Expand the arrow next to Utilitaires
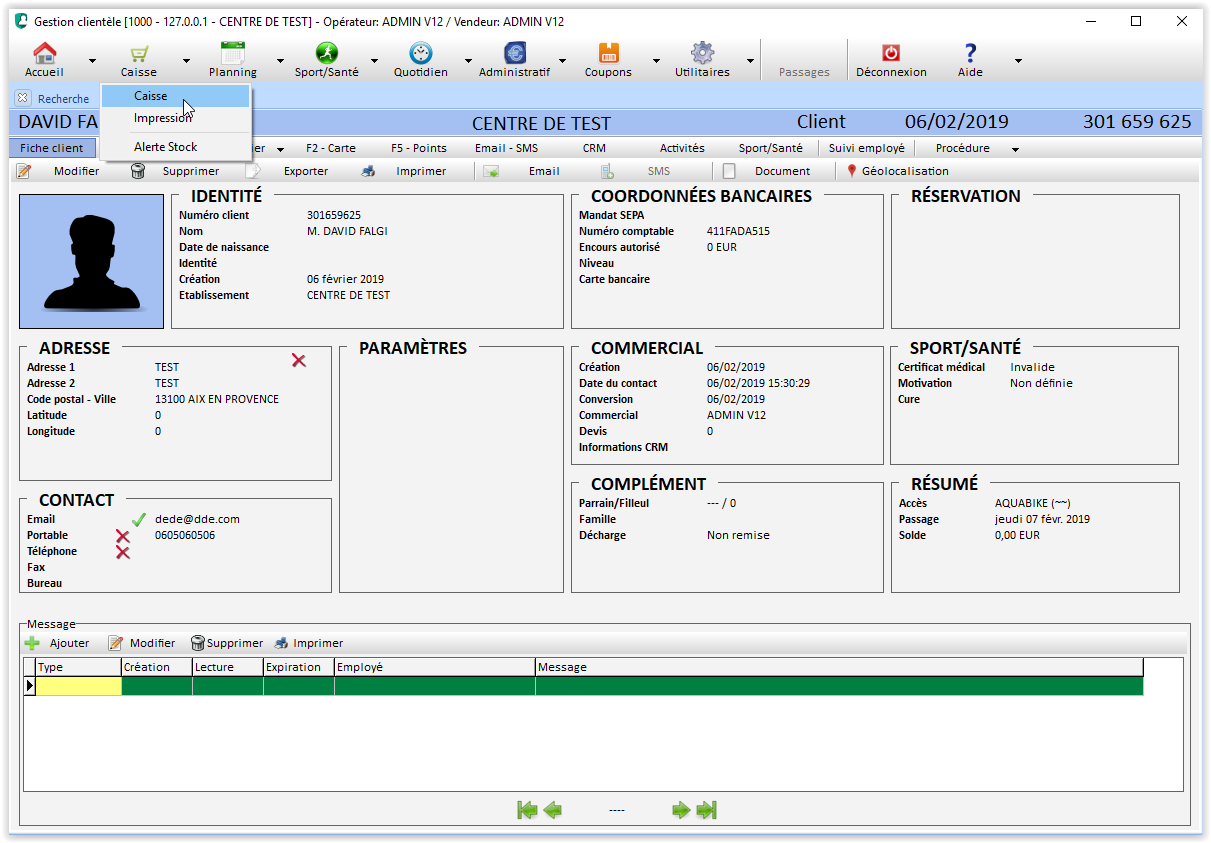The width and height of the screenshot is (1211, 843). [x=750, y=61]
